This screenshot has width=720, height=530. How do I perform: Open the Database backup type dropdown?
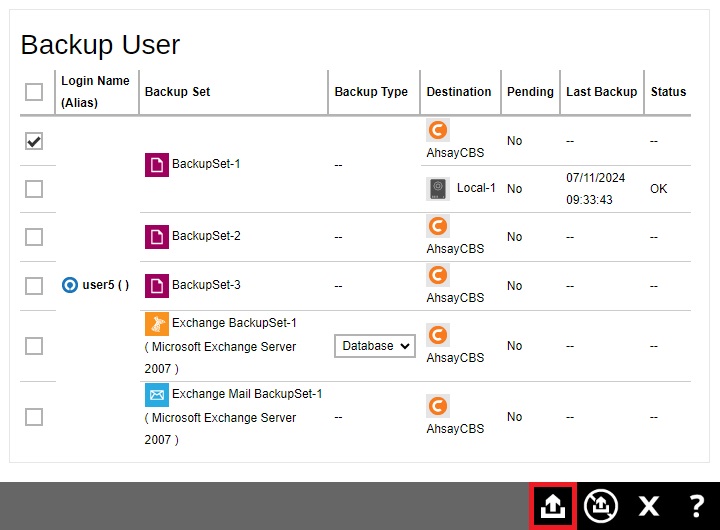point(375,346)
